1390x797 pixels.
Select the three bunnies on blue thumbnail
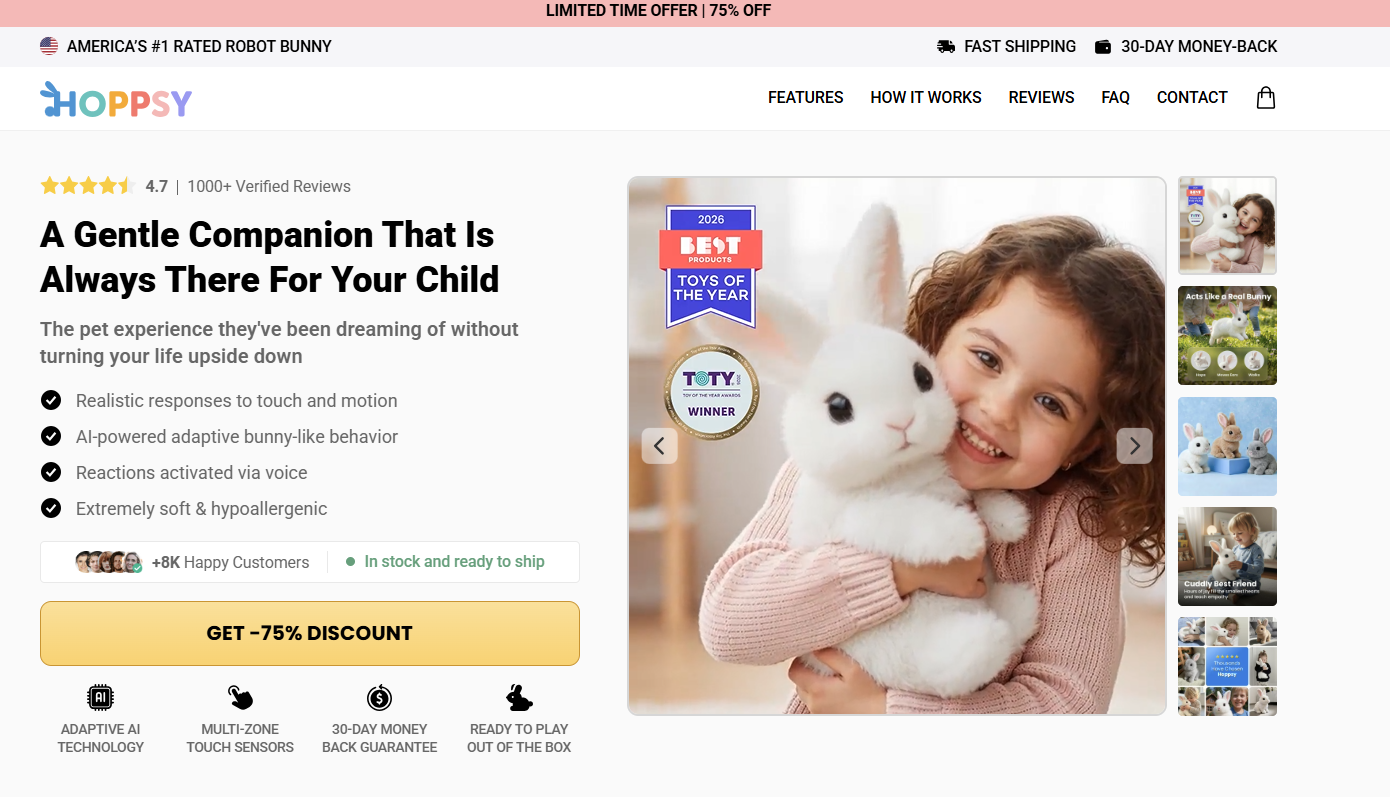(x=1227, y=446)
